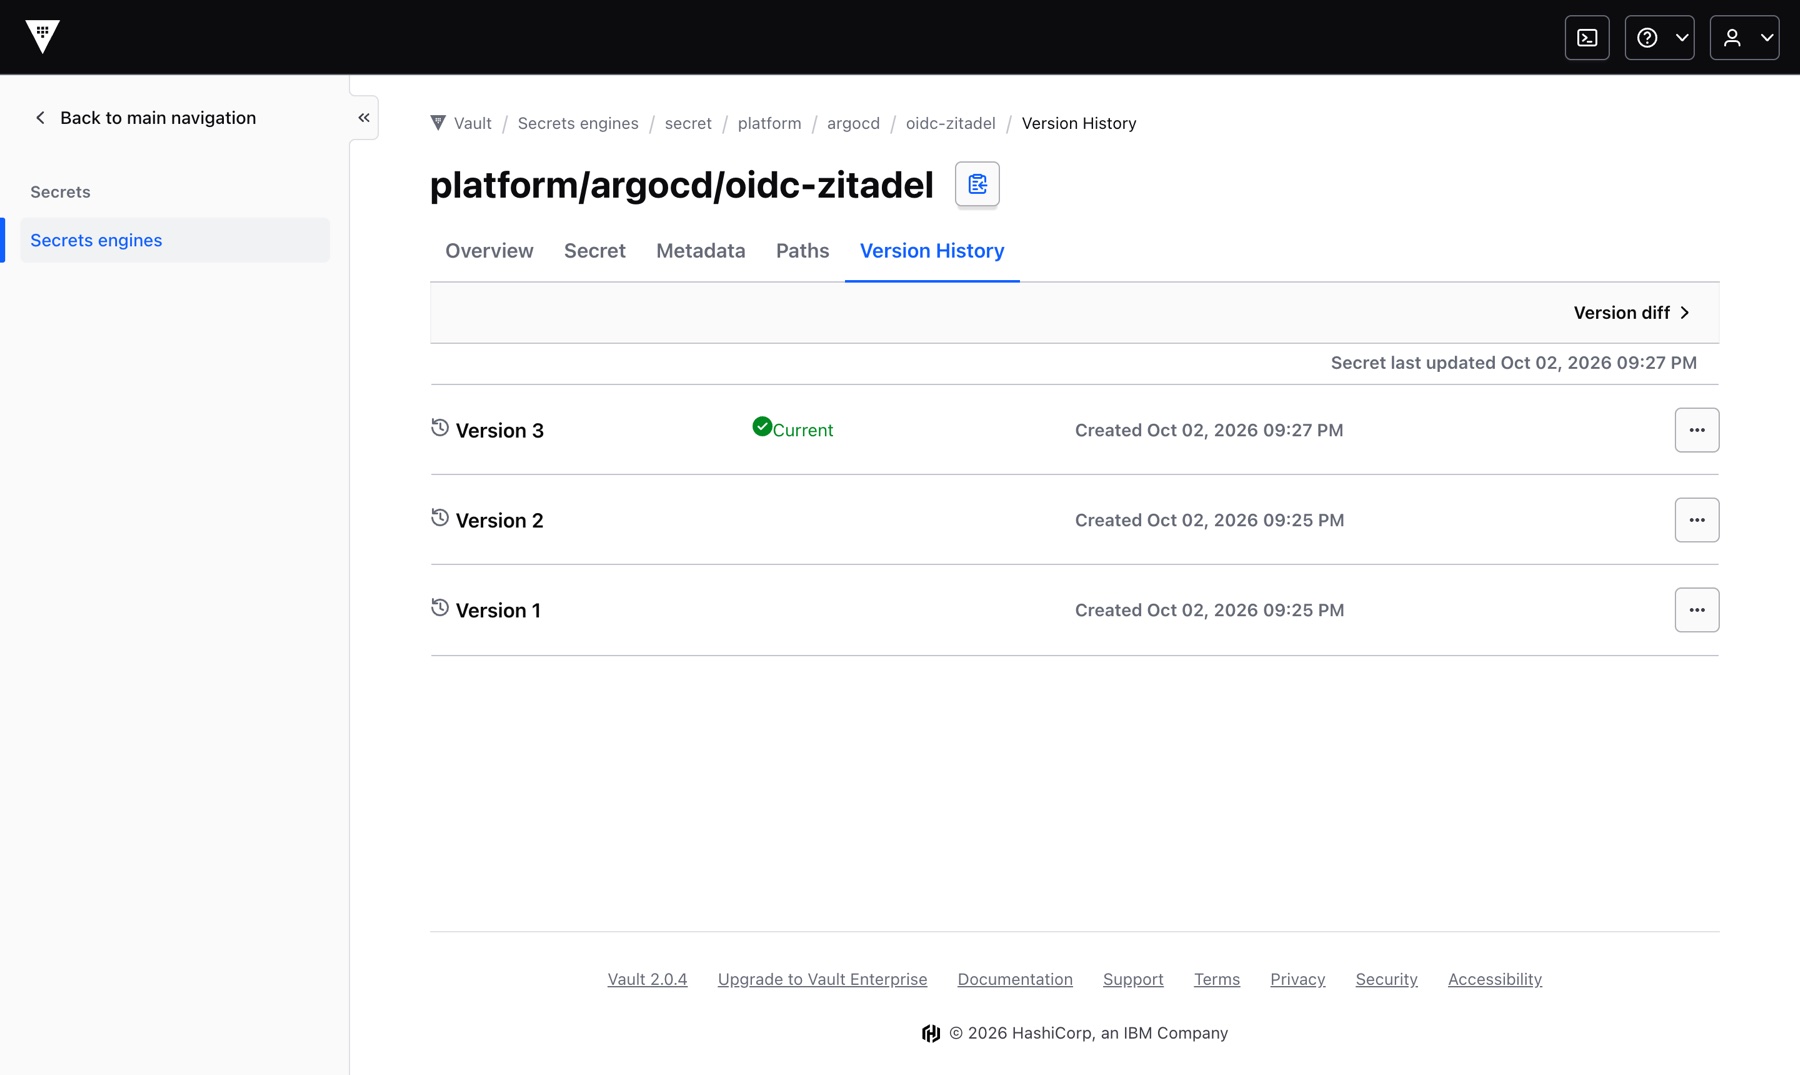Select Secrets engines in sidebar
Image resolution: width=1800 pixels, height=1075 pixels.
tap(175, 240)
